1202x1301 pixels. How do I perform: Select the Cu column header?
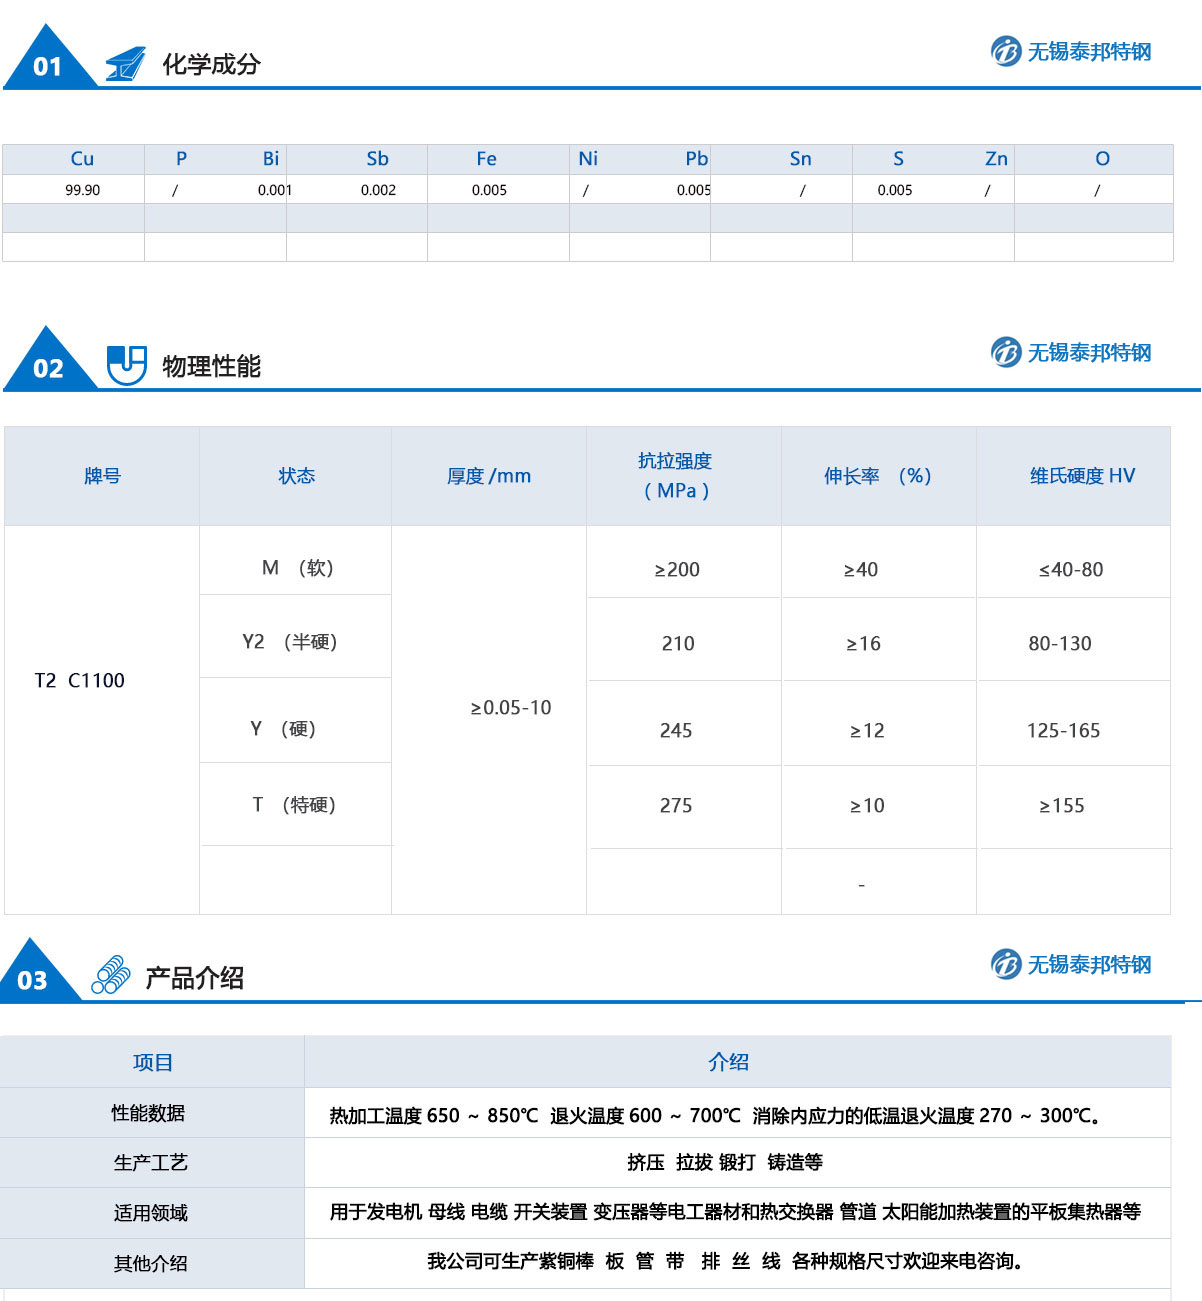point(82,159)
